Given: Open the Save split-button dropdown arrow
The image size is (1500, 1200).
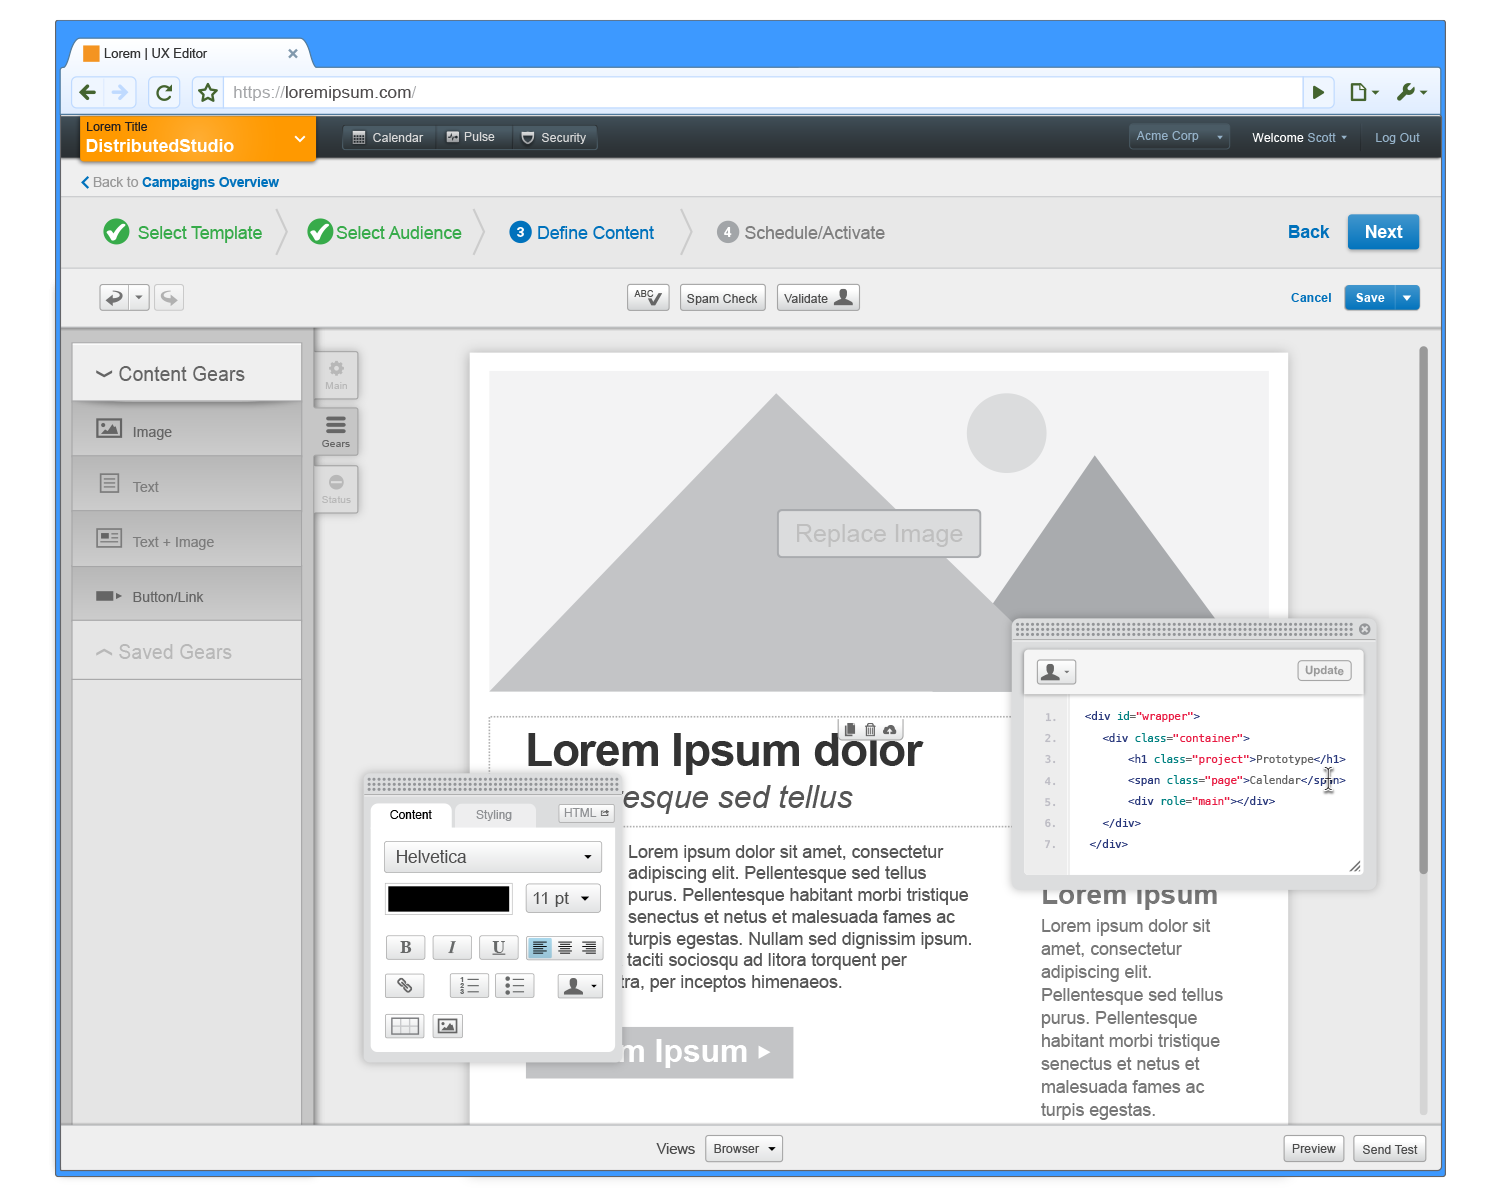Looking at the screenshot, I should click(1408, 298).
